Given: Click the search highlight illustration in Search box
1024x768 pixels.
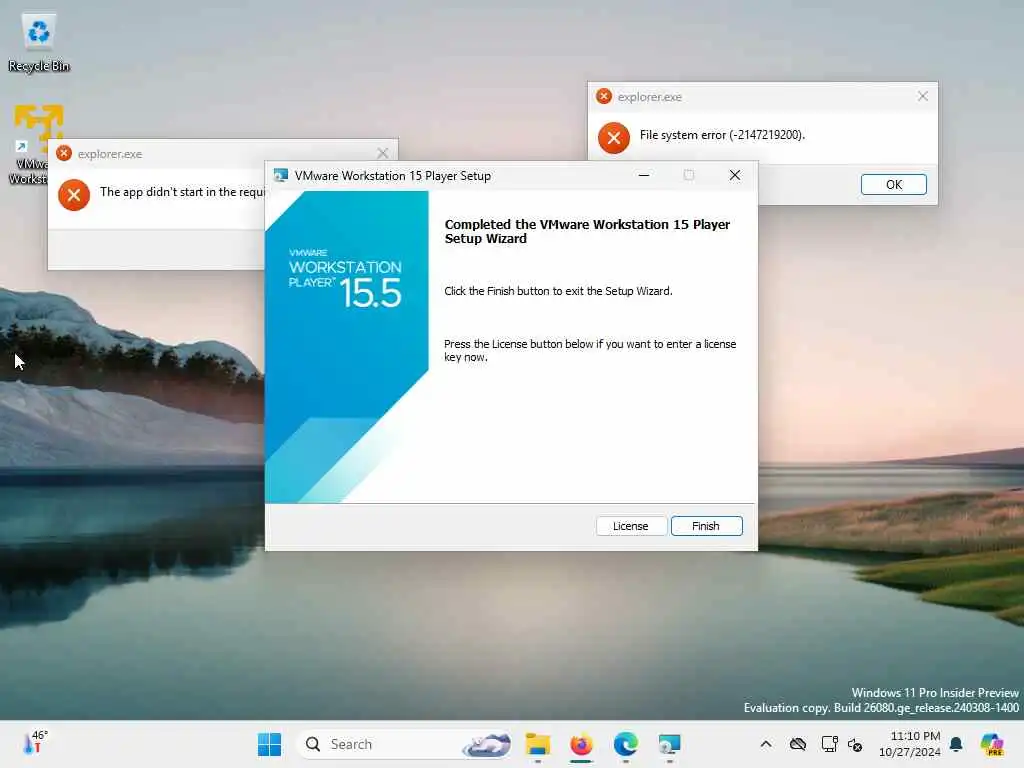Looking at the screenshot, I should 487,744.
